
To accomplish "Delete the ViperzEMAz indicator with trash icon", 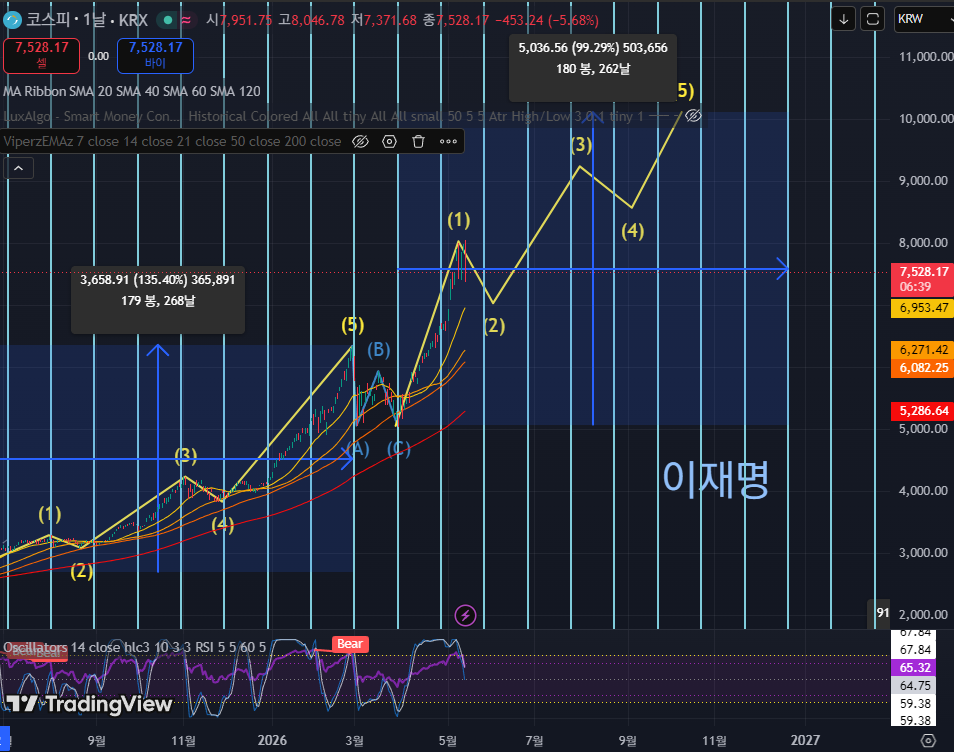I will click(x=419, y=142).
